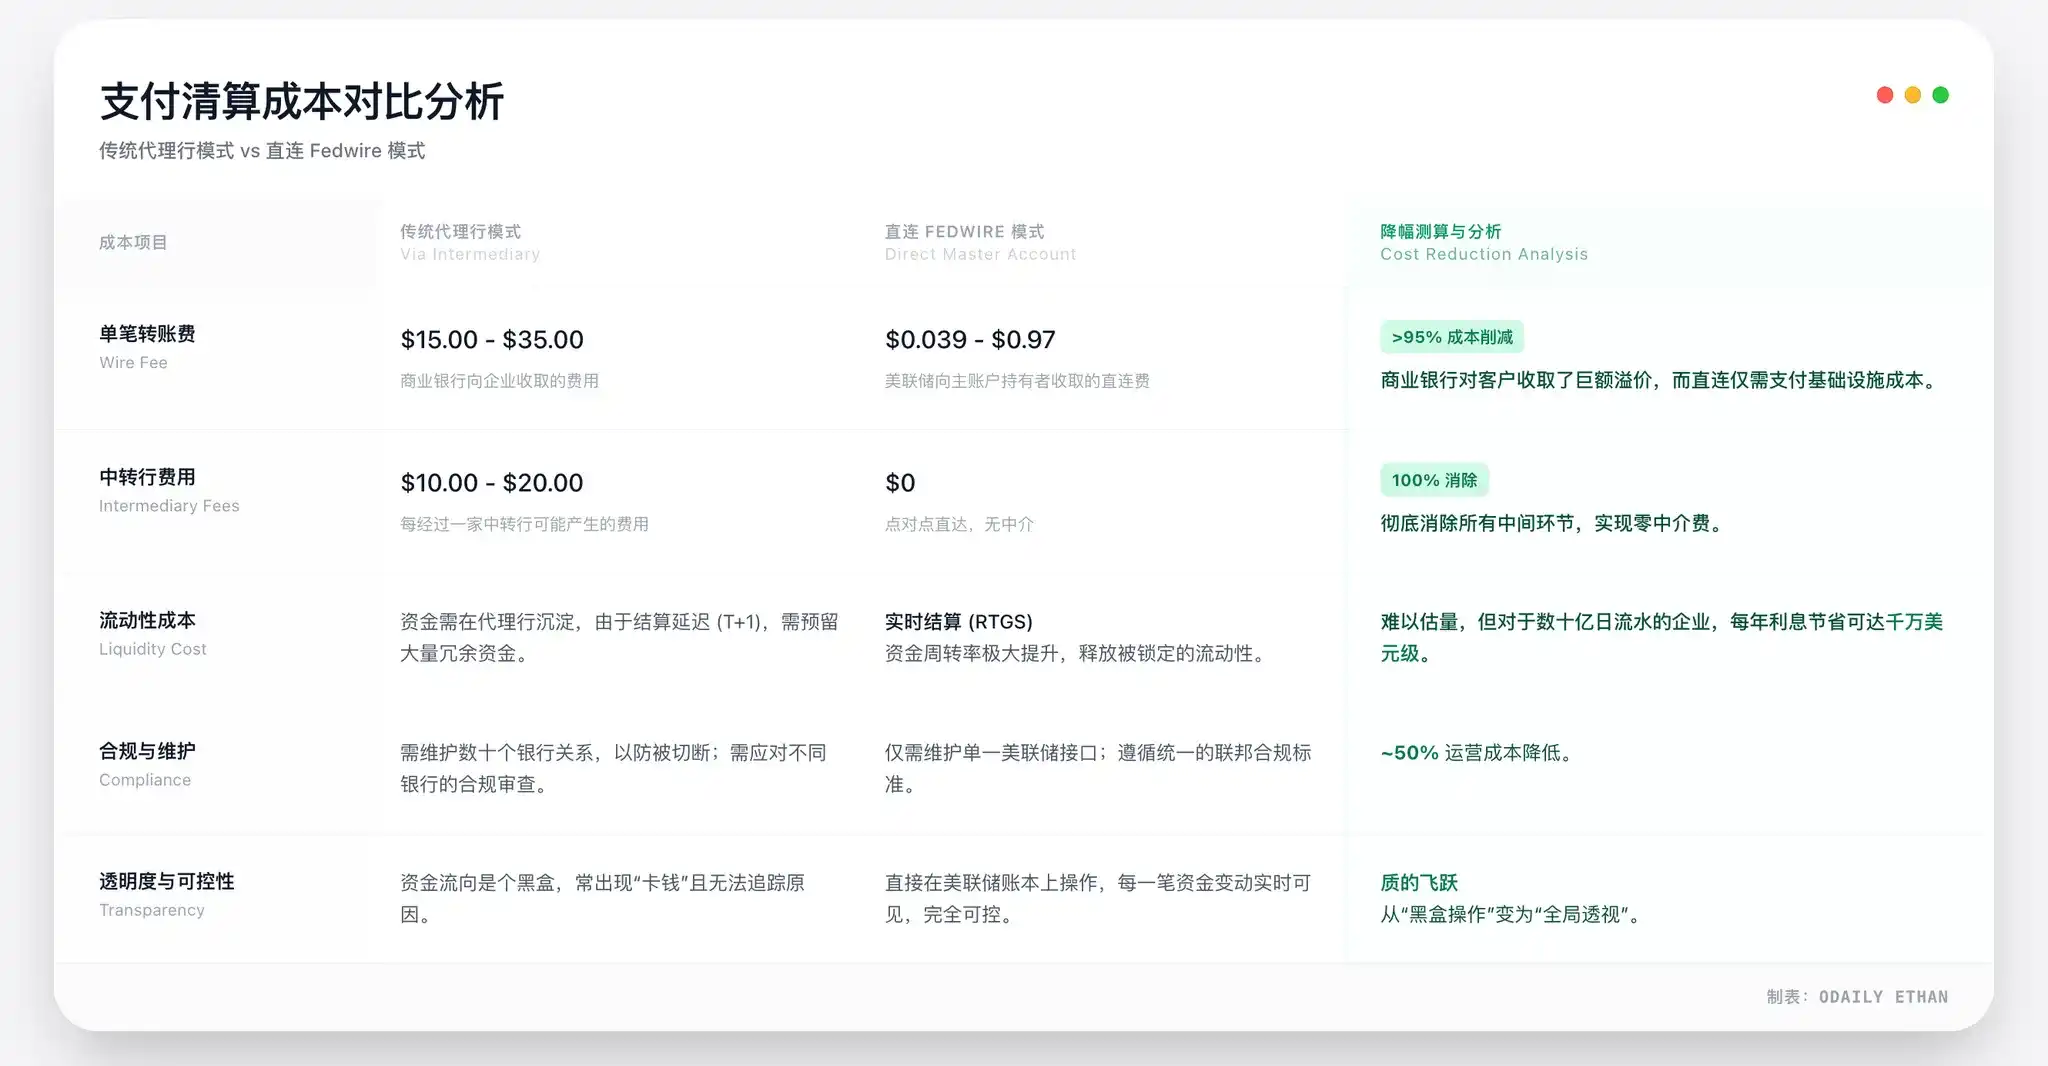Click the green window control dot
This screenshot has width=2048, height=1066.
(1940, 94)
